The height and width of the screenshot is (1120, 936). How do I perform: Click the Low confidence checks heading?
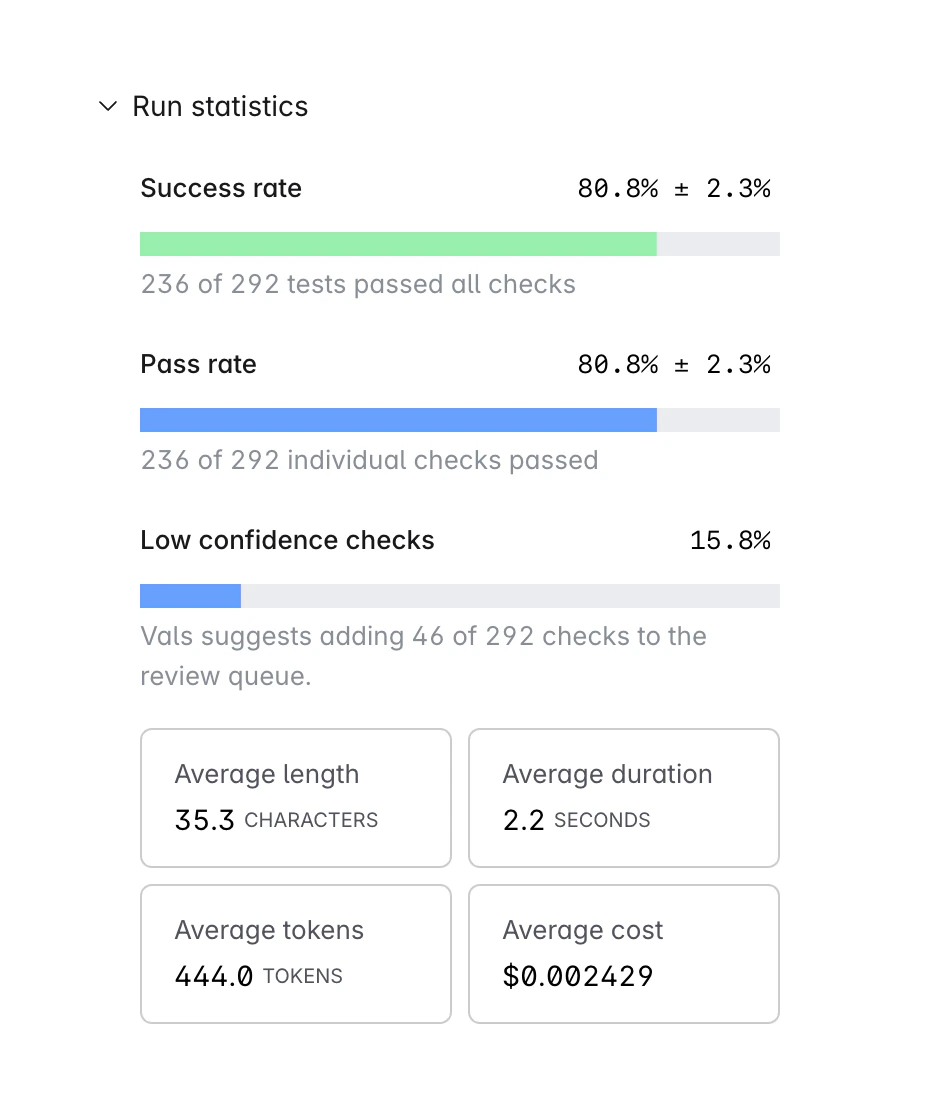[287, 540]
